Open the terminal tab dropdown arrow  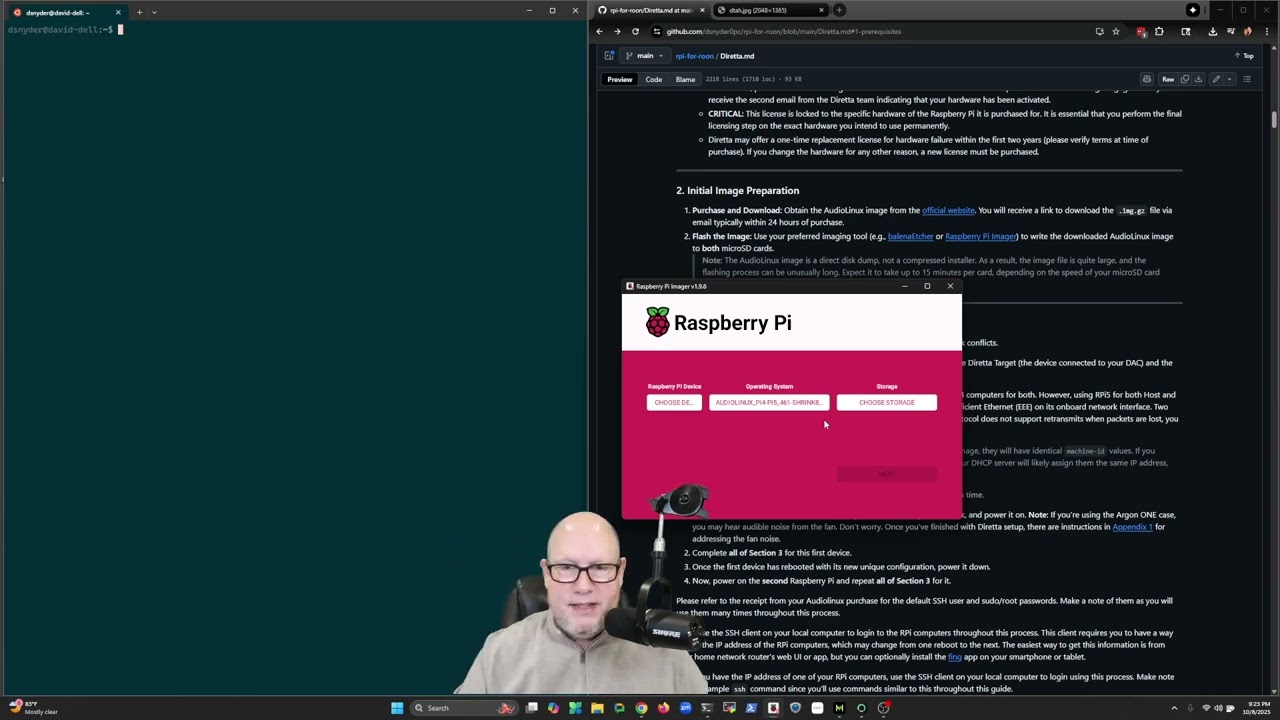tap(154, 12)
